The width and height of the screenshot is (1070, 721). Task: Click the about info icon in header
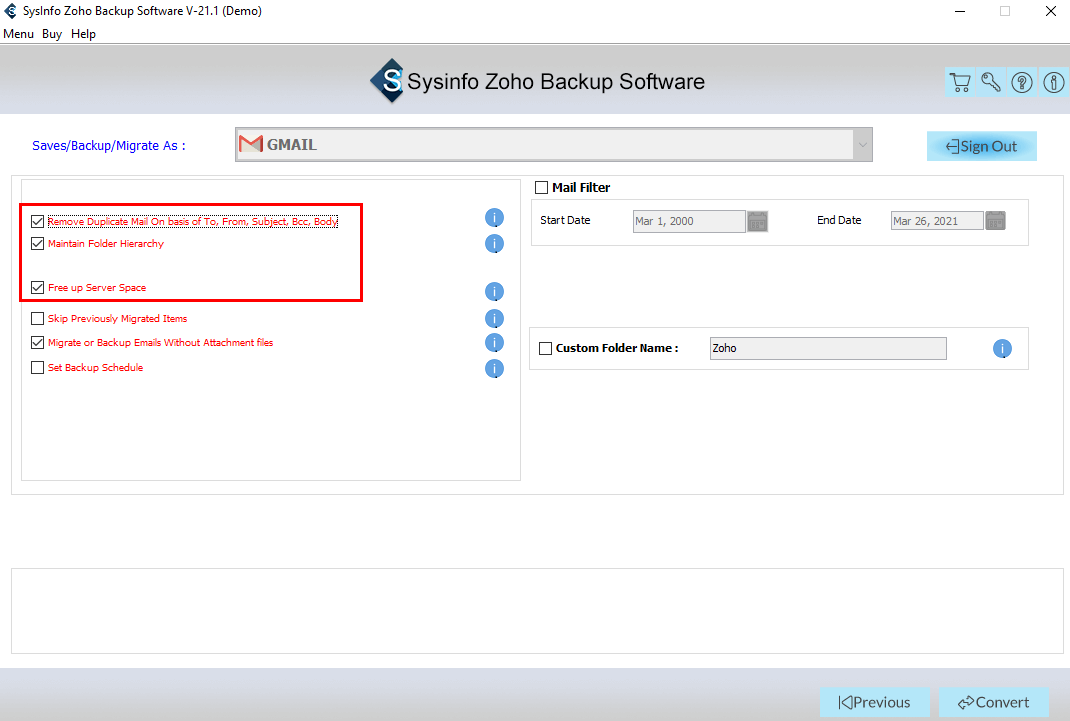pyautogui.click(x=1054, y=83)
